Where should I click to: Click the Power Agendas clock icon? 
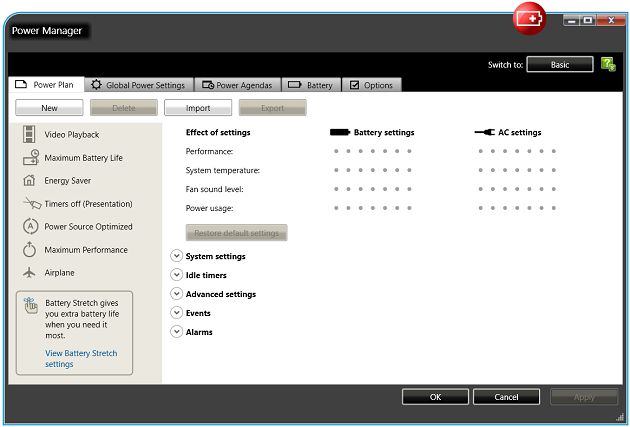[x=208, y=85]
